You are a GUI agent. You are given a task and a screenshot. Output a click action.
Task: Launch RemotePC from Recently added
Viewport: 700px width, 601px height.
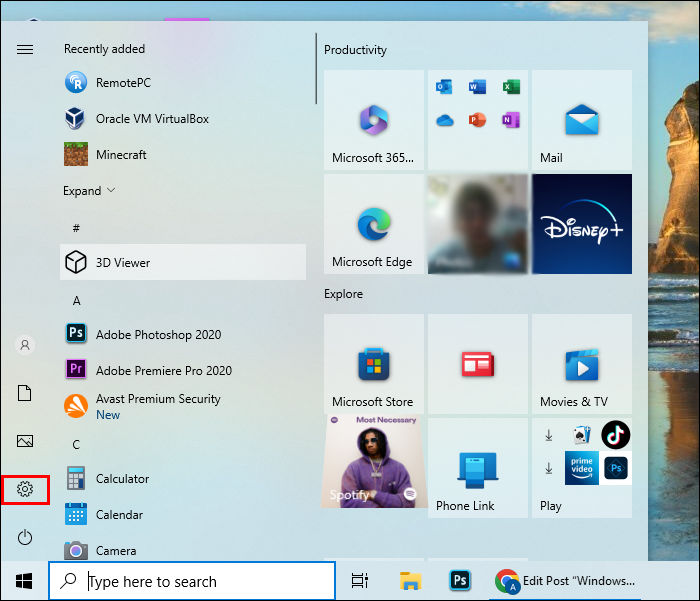(x=183, y=83)
